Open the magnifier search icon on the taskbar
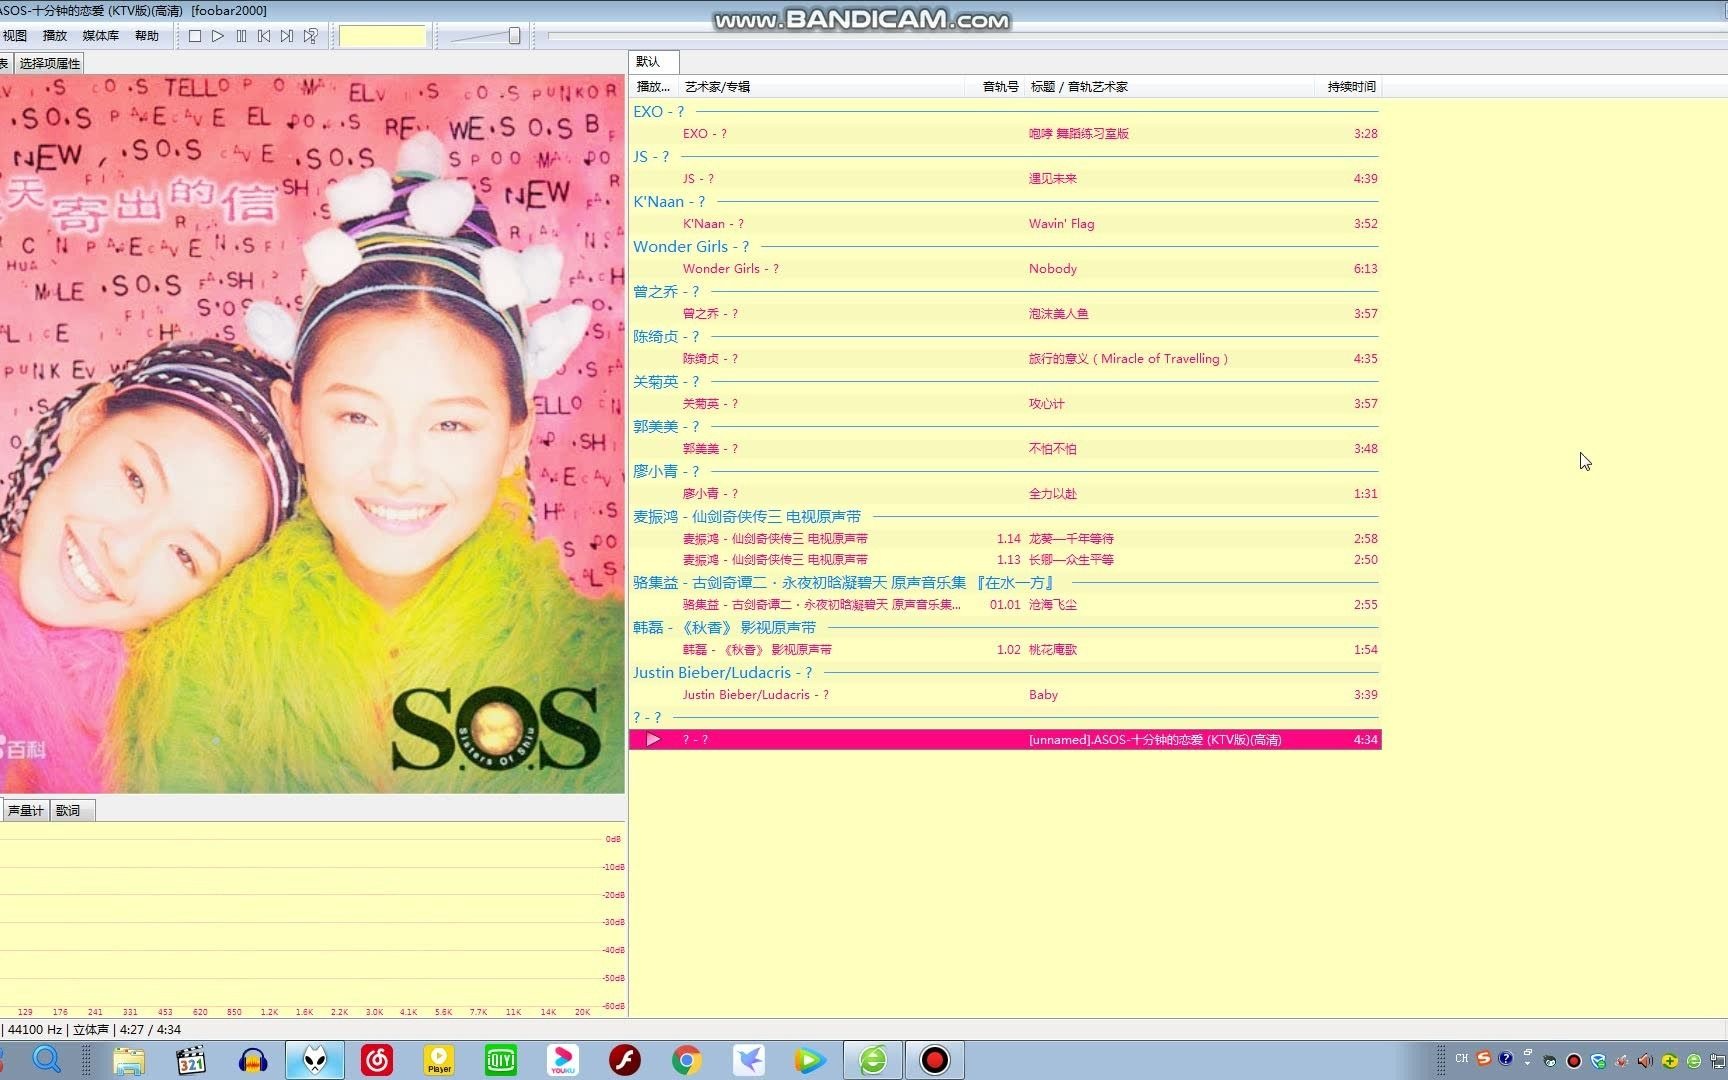The image size is (1728, 1080). pos(47,1060)
